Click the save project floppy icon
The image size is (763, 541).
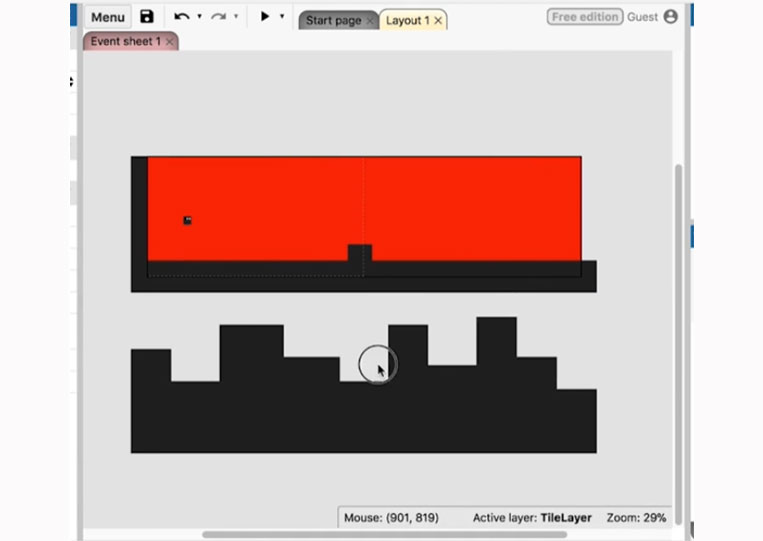click(x=146, y=17)
